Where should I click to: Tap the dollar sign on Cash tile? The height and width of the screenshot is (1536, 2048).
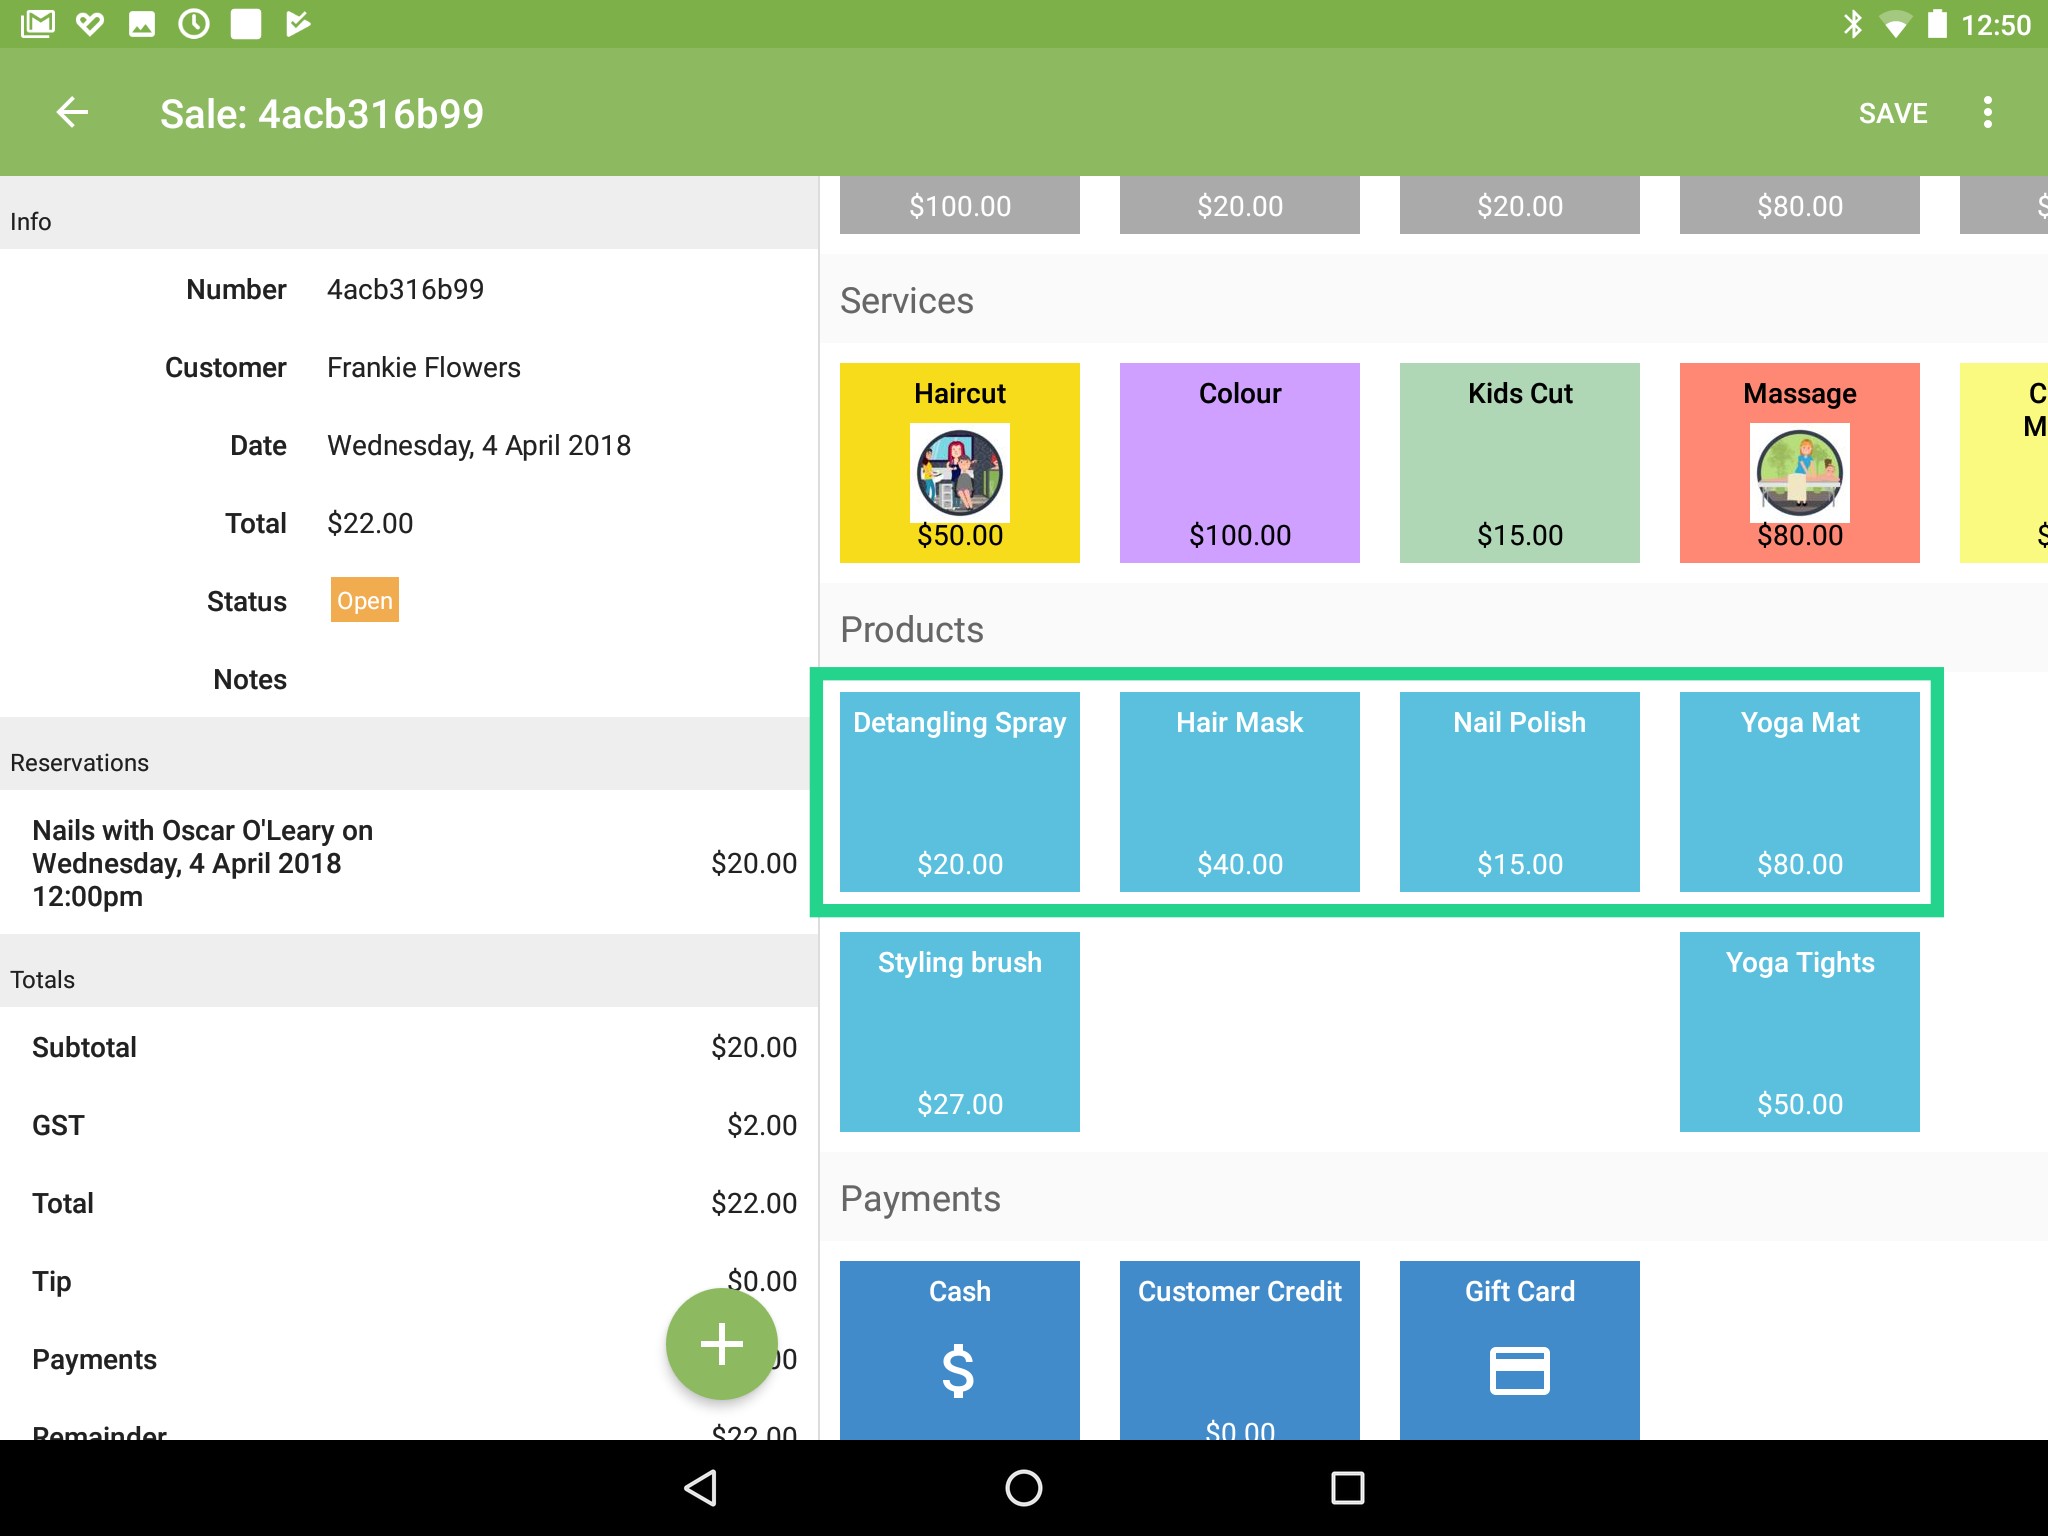coord(958,1370)
